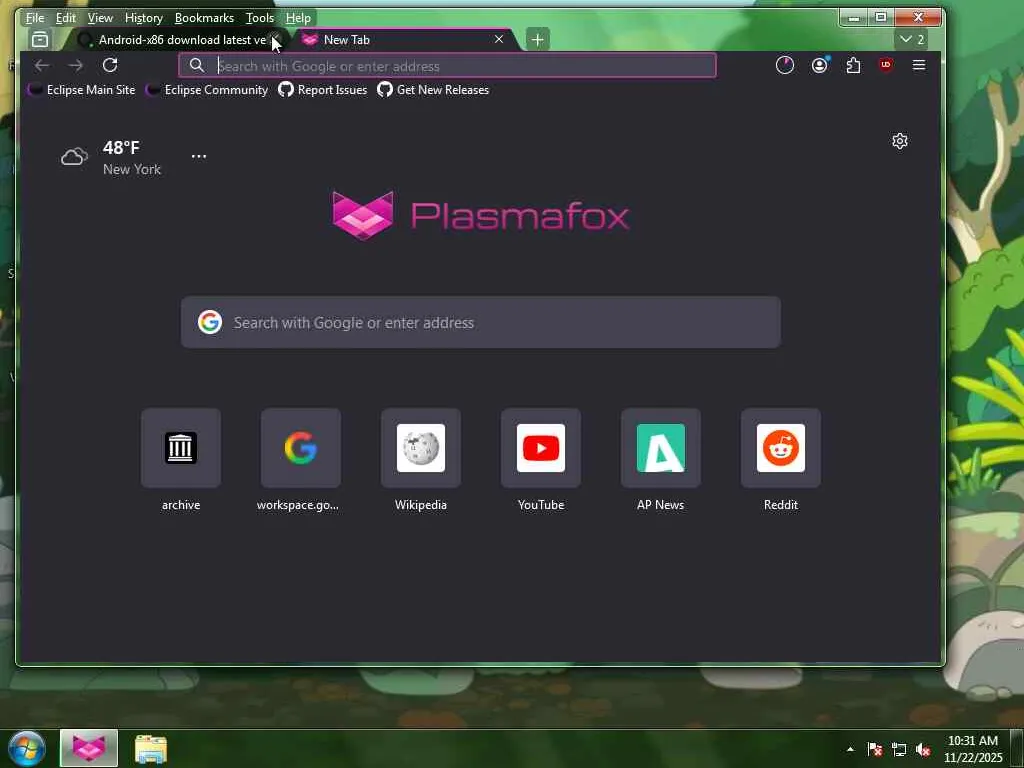
Task: Open the View menu
Action: click(x=100, y=18)
